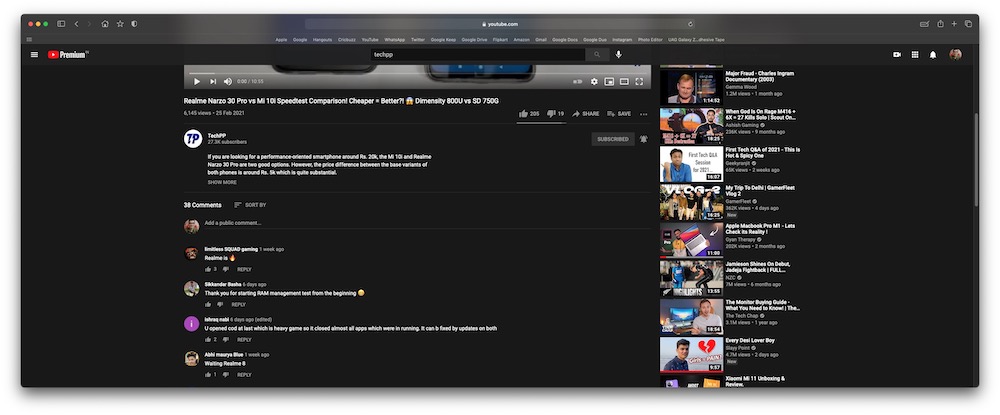Open the YouTube apps grid

[915, 55]
